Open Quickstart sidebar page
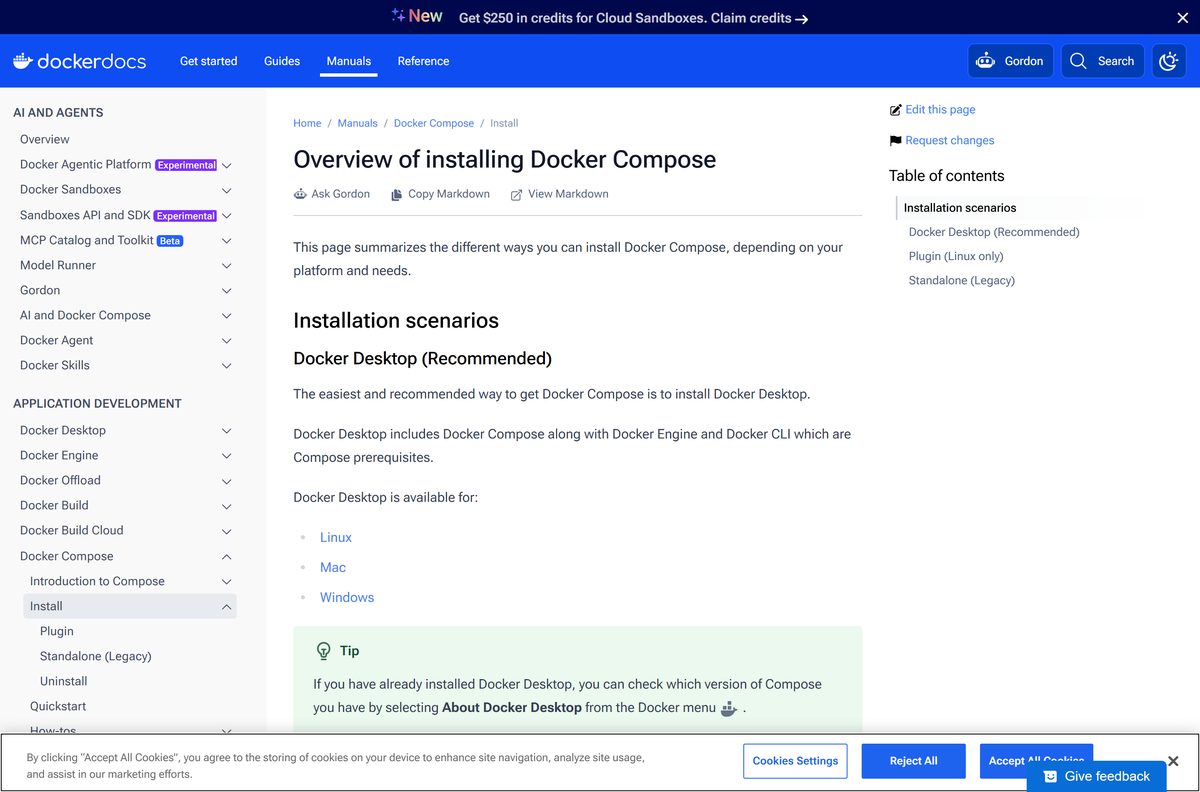This screenshot has width=1200, height=792. pyautogui.click(x=58, y=706)
